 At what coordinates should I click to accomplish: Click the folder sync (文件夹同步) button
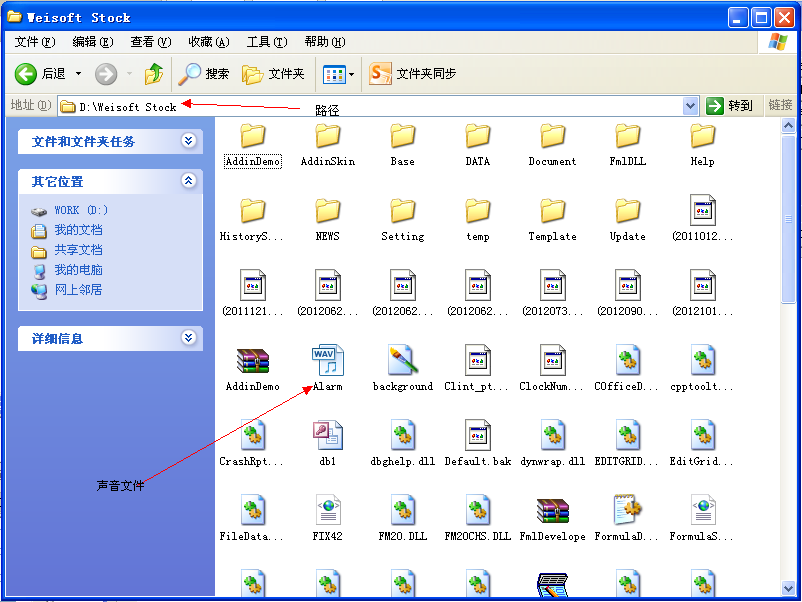click(412, 74)
